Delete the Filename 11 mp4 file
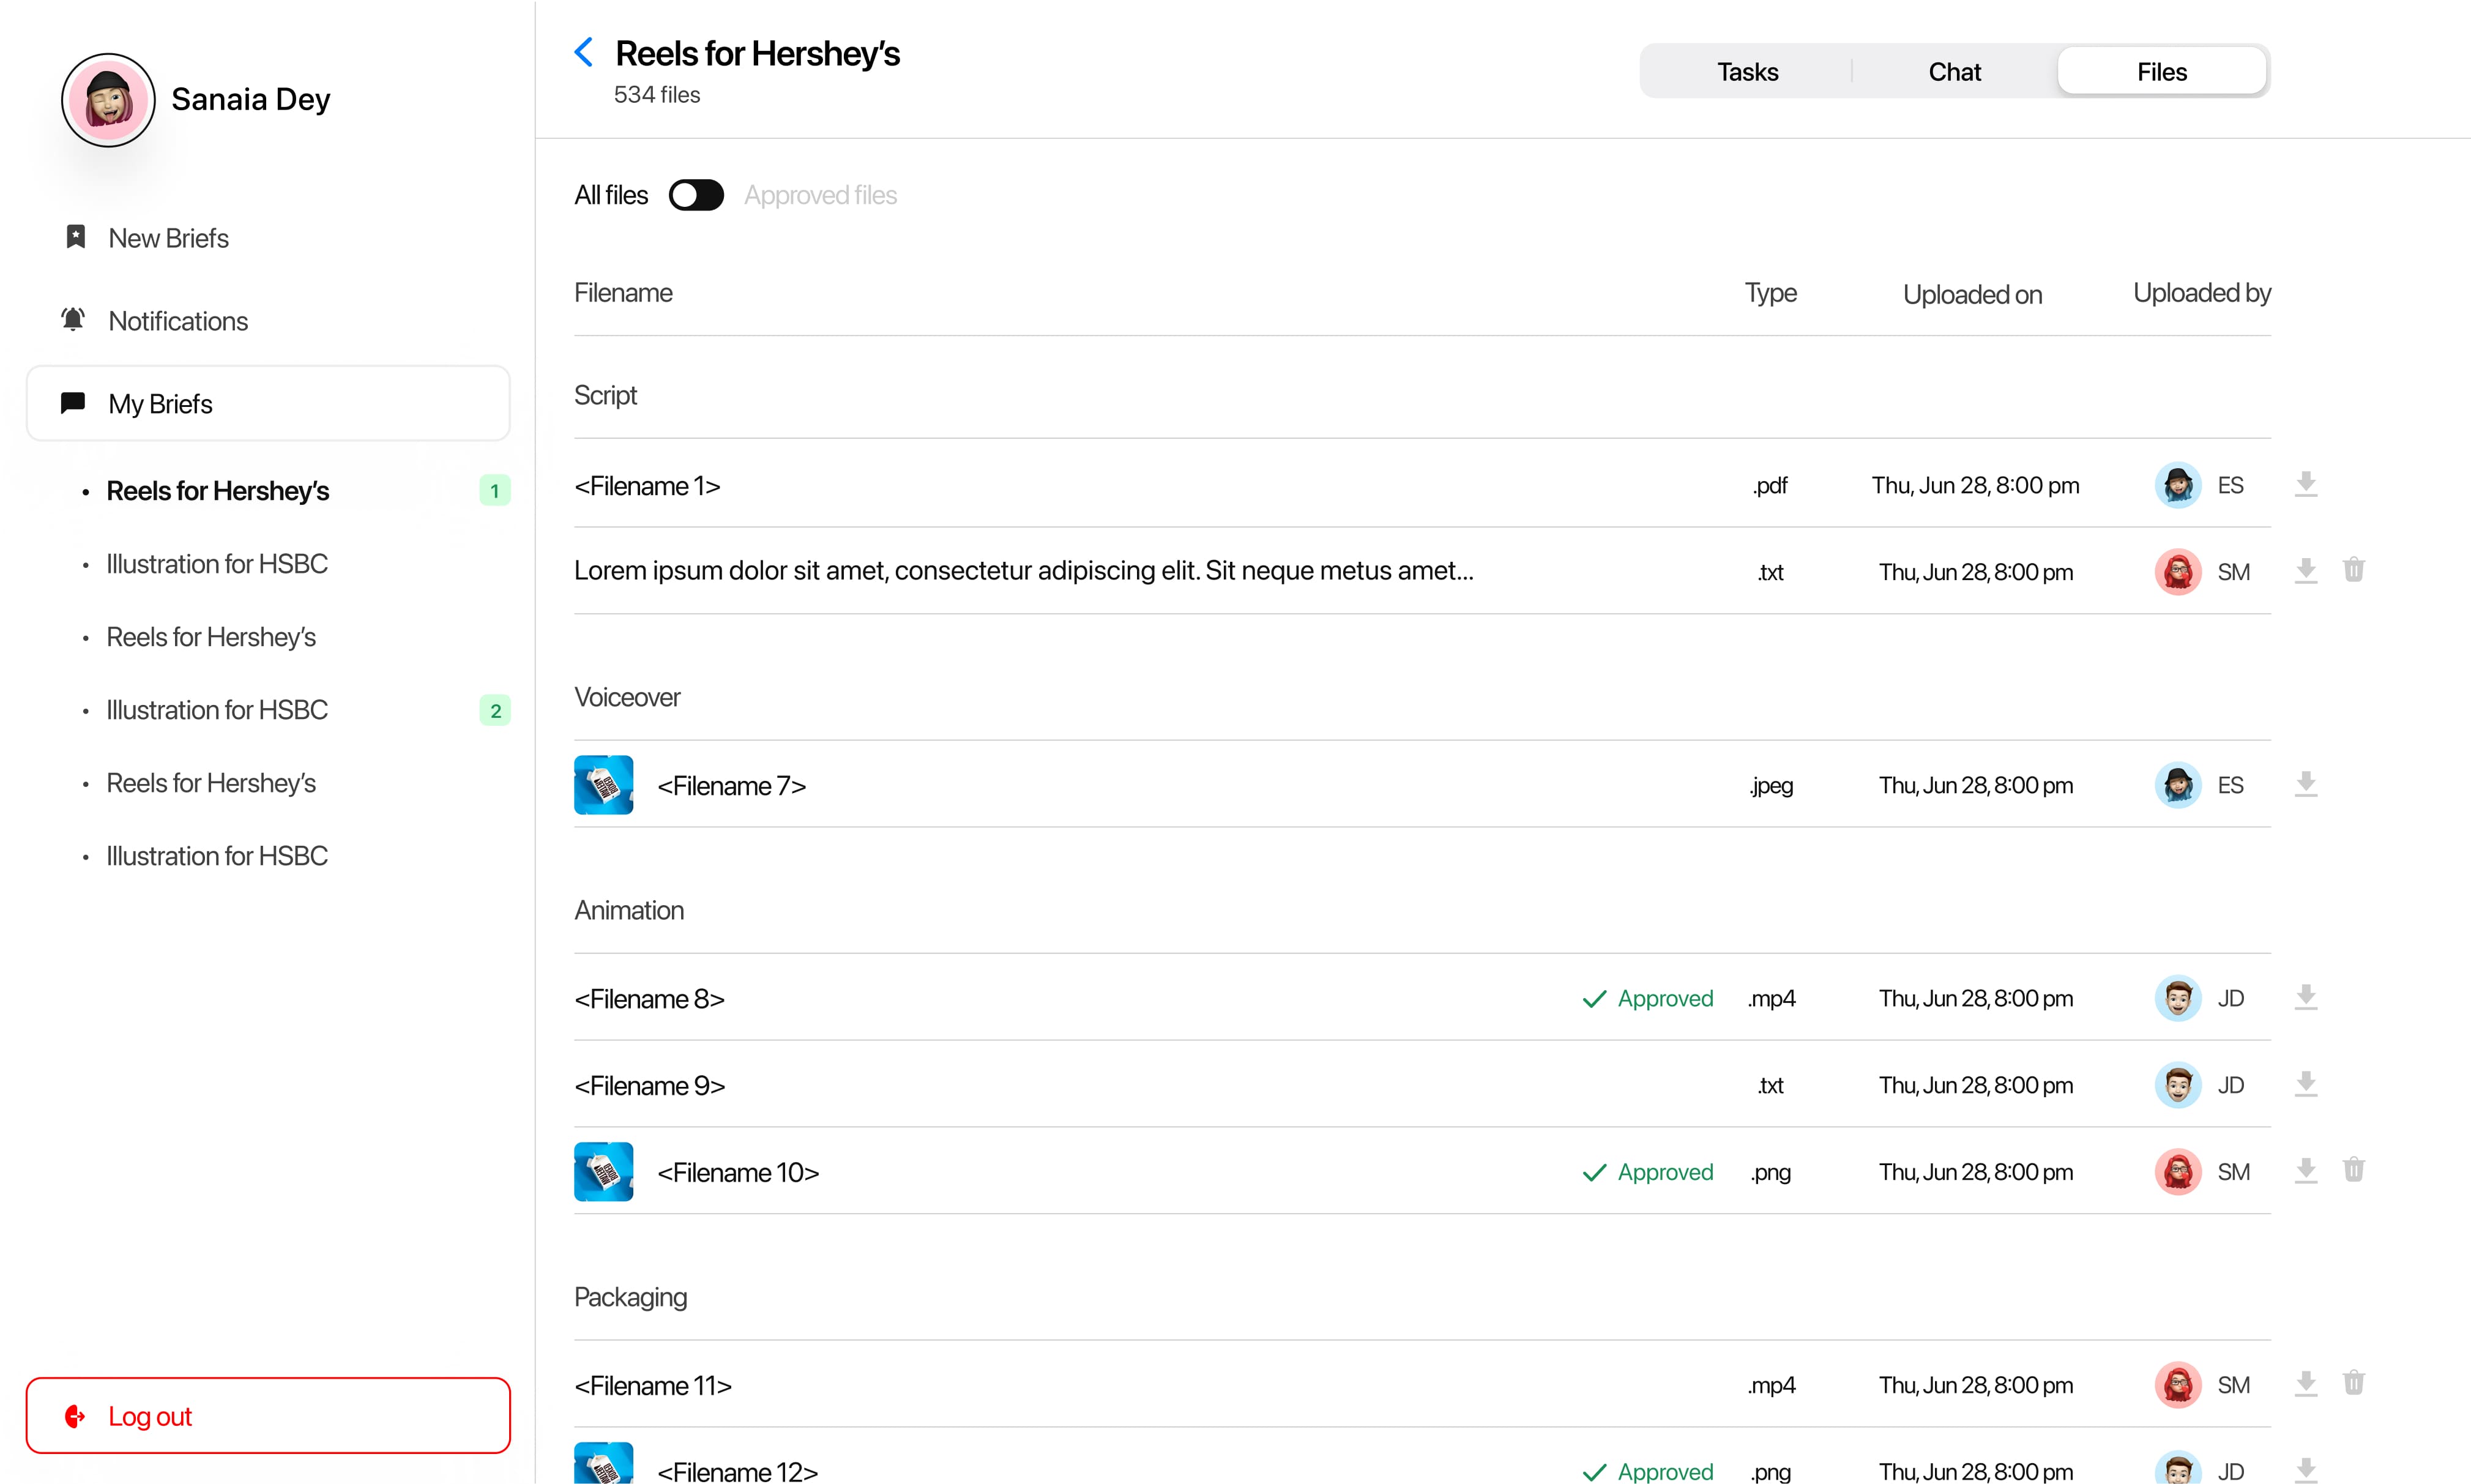Screen dimensions: 2471x1484 [2353, 1383]
